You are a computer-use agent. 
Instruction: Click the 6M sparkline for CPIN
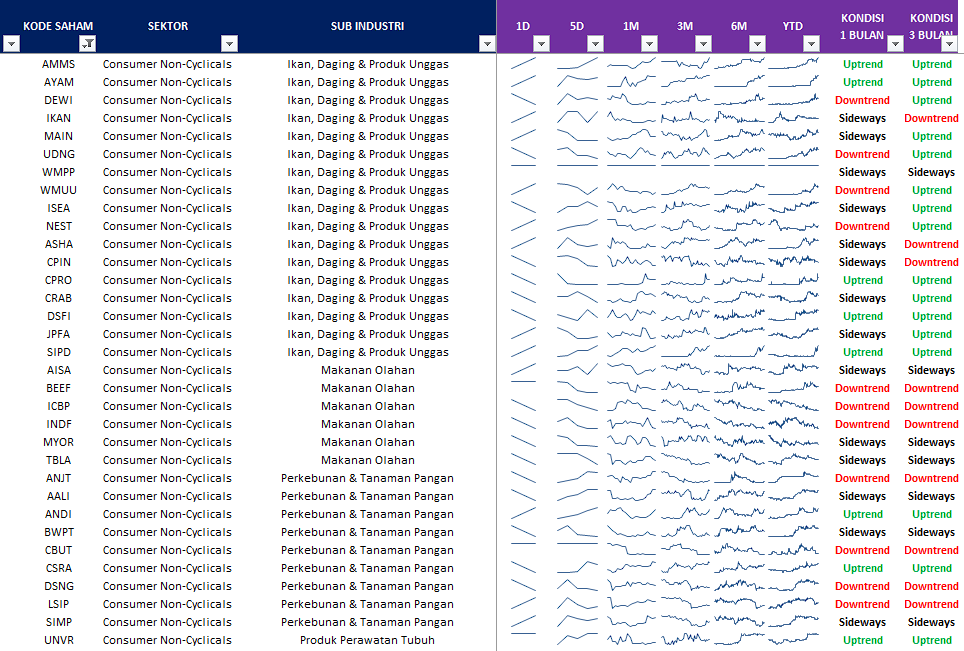point(739,262)
